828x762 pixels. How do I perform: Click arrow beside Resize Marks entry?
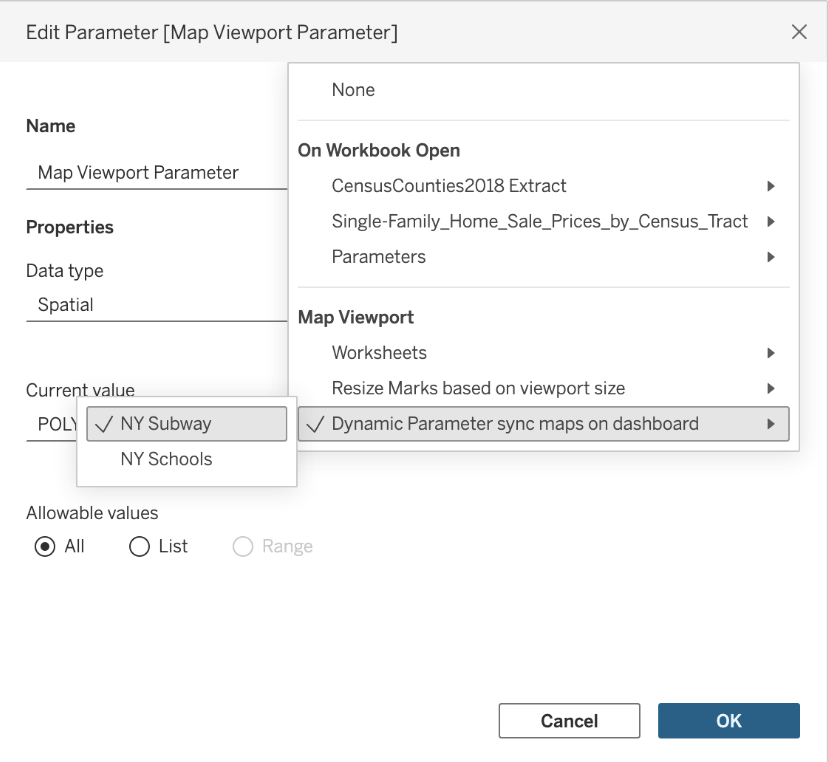(x=770, y=388)
